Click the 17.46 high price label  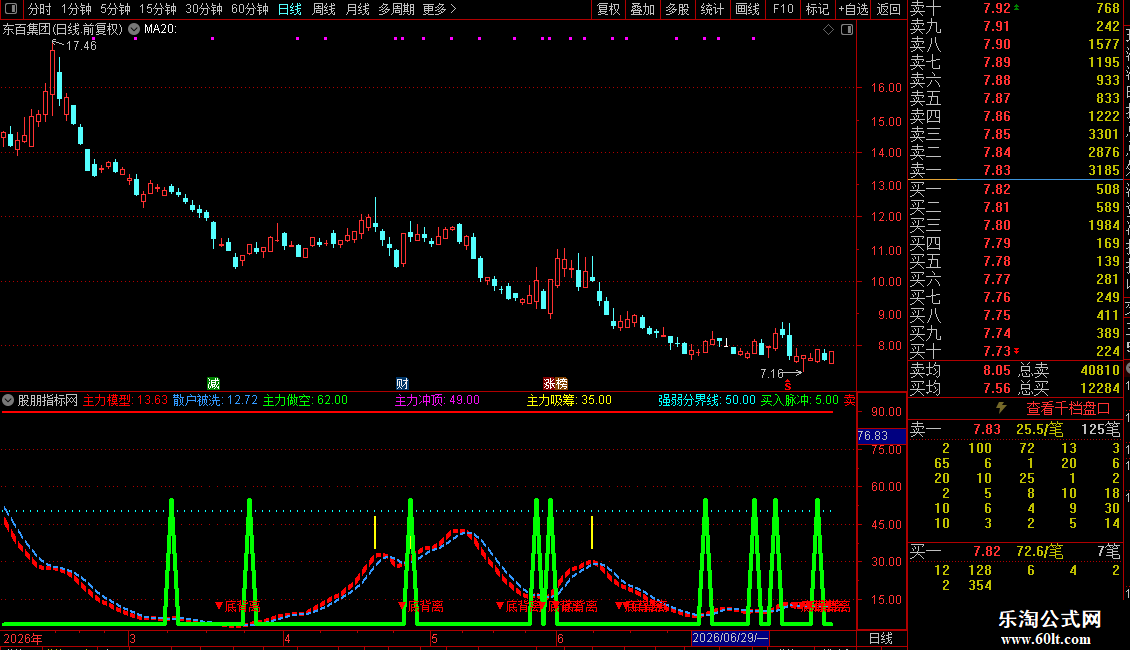tap(81, 45)
